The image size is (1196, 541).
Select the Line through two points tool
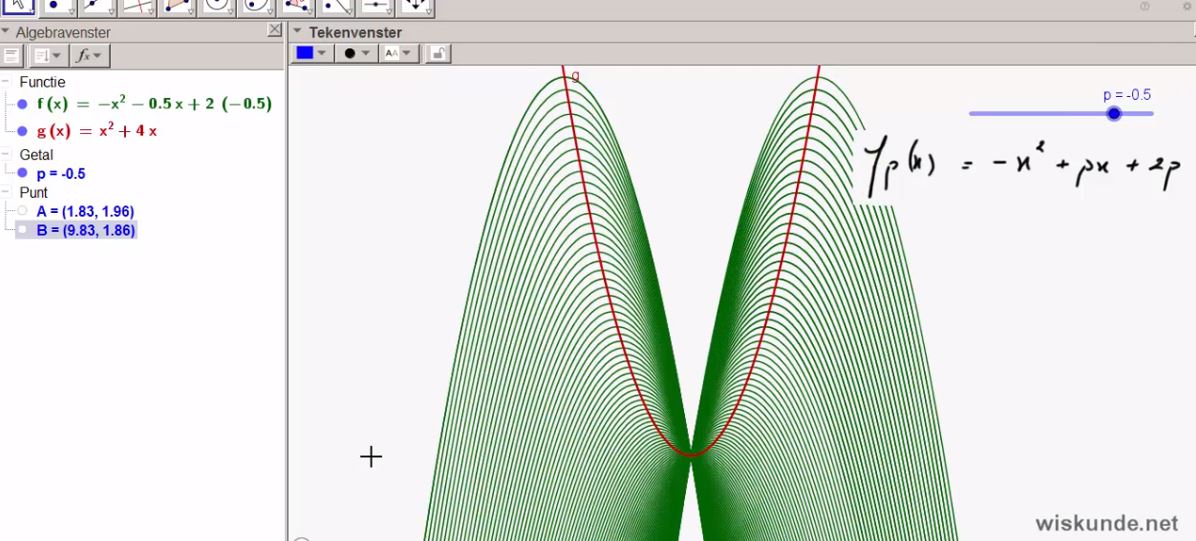point(98,6)
